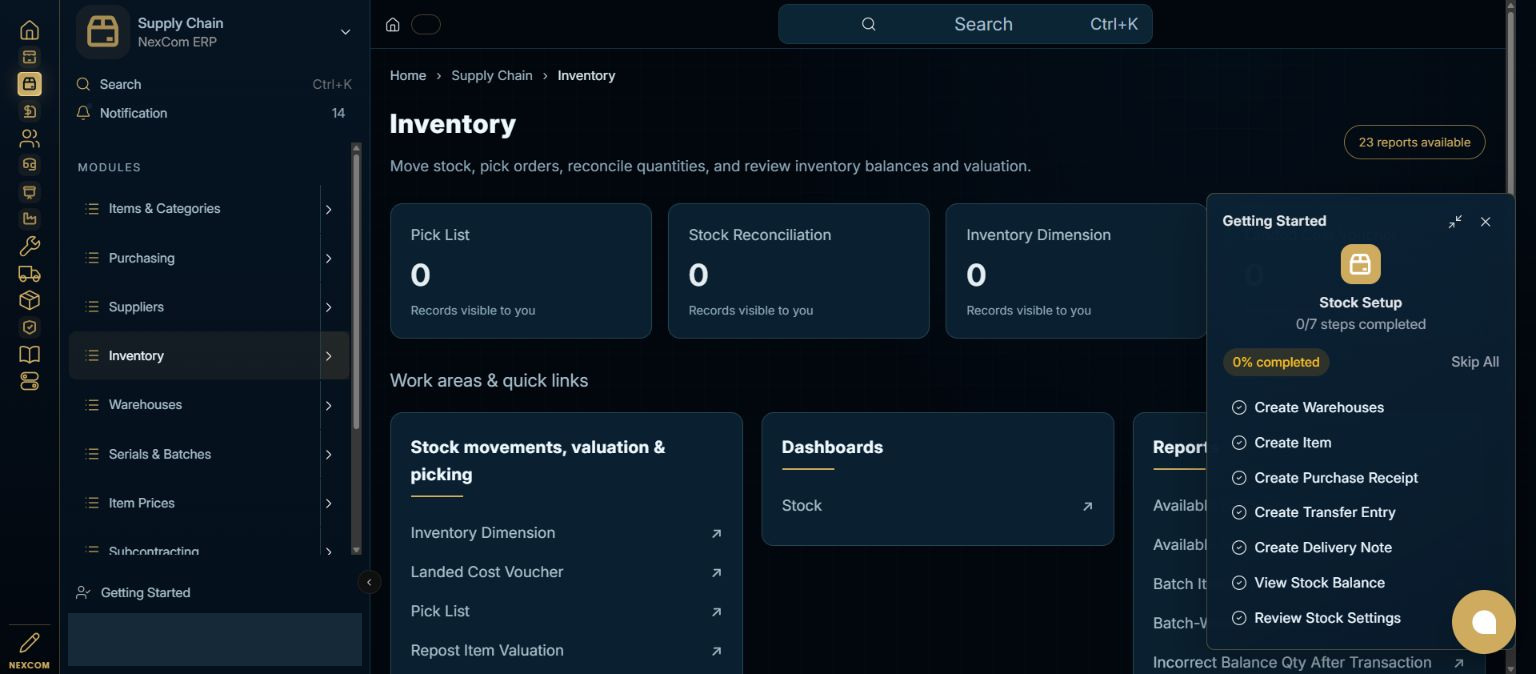Click the Stock Setup box icon
Viewport: 1536px width, 674px height.
[1360, 264]
